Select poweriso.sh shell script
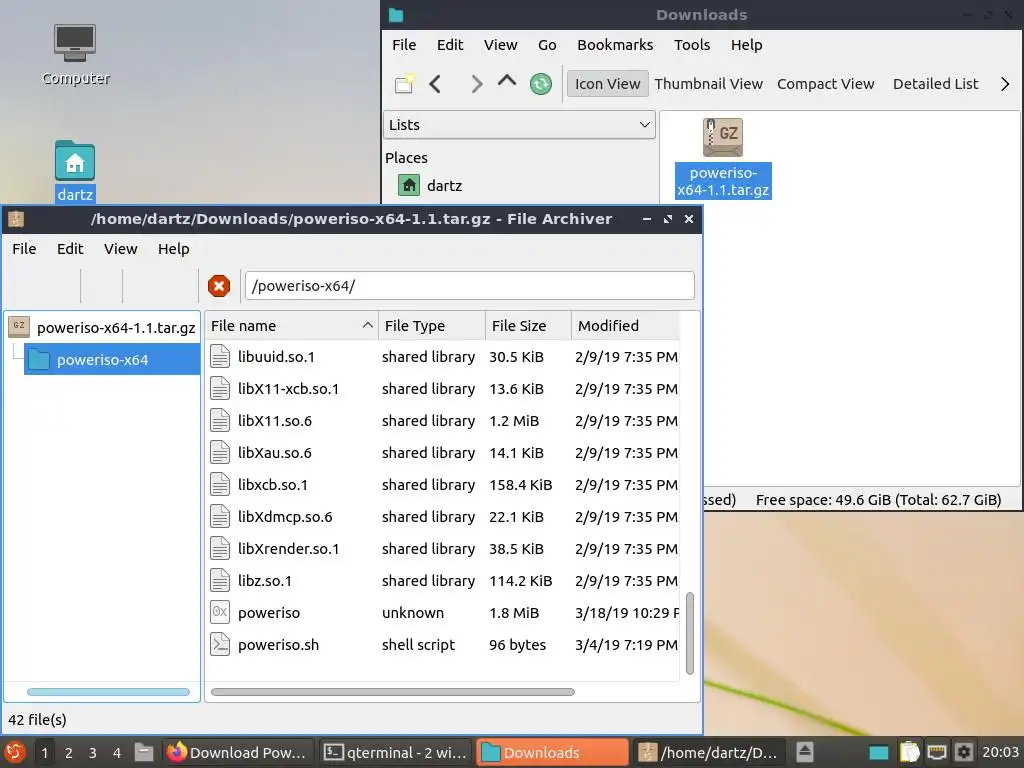The image size is (1024, 768). click(443, 645)
